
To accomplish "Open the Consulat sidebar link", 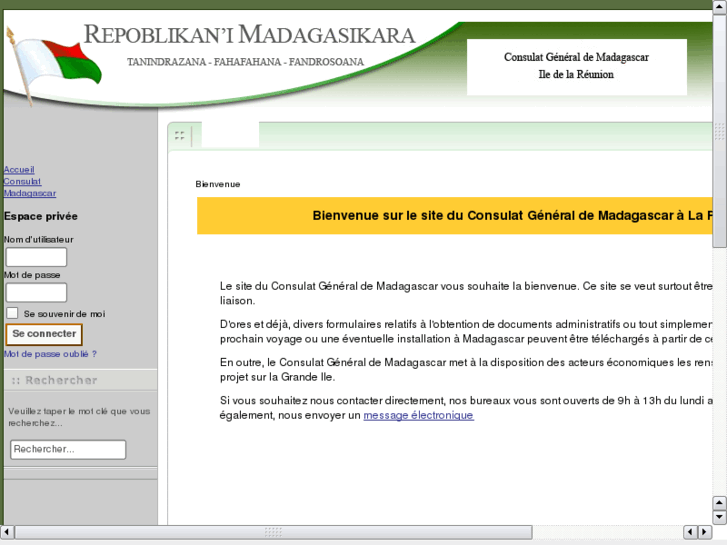I will [x=22, y=181].
